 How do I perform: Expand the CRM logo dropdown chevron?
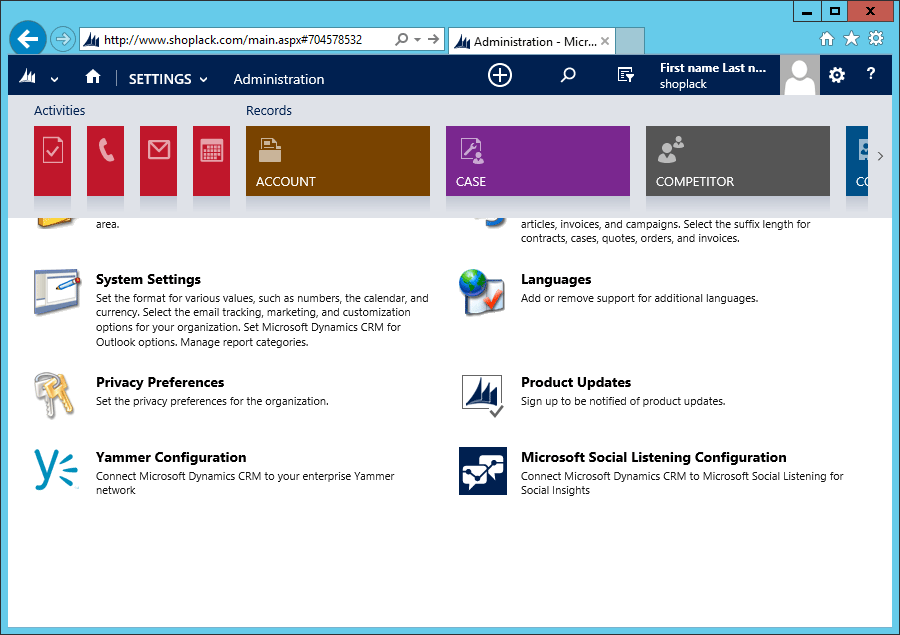(x=55, y=79)
